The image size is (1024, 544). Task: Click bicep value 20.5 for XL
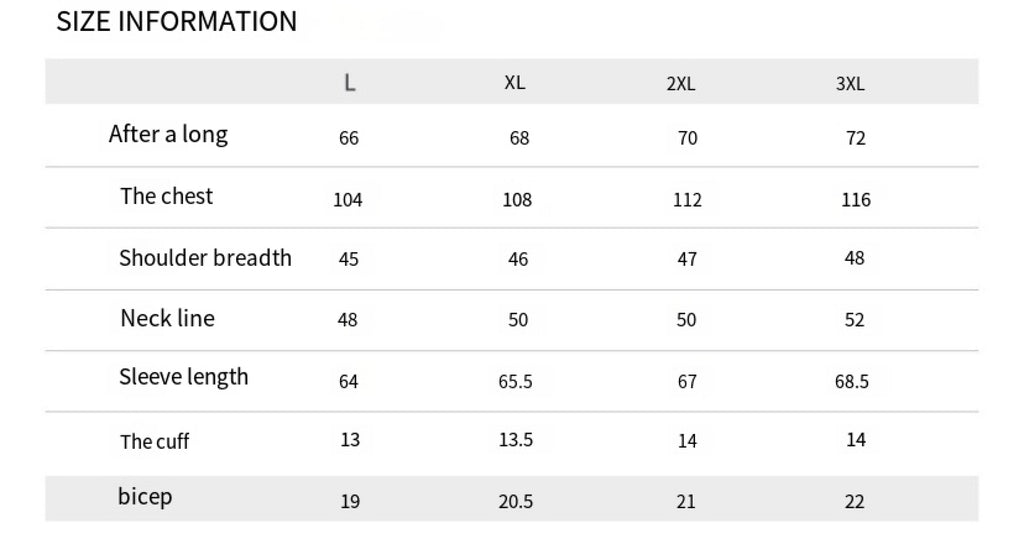(515, 502)
